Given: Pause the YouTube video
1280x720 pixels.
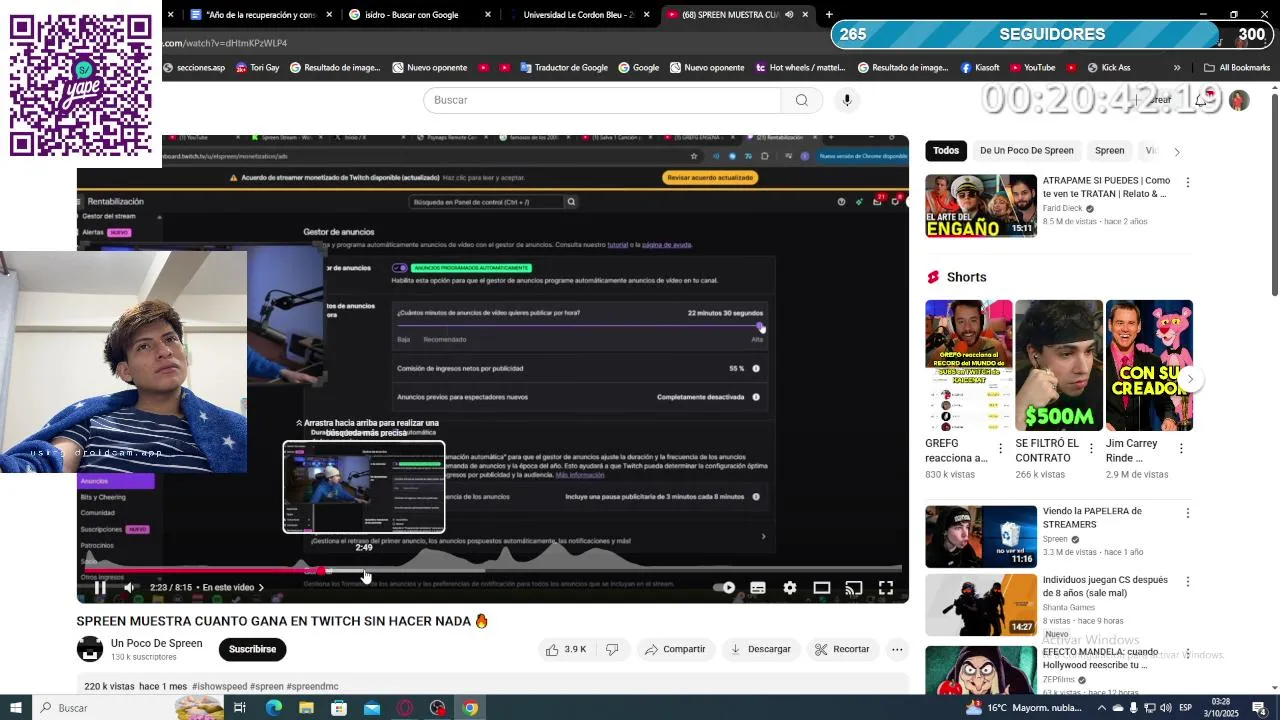Looking at the screenshot, I should tap(100, 588).
